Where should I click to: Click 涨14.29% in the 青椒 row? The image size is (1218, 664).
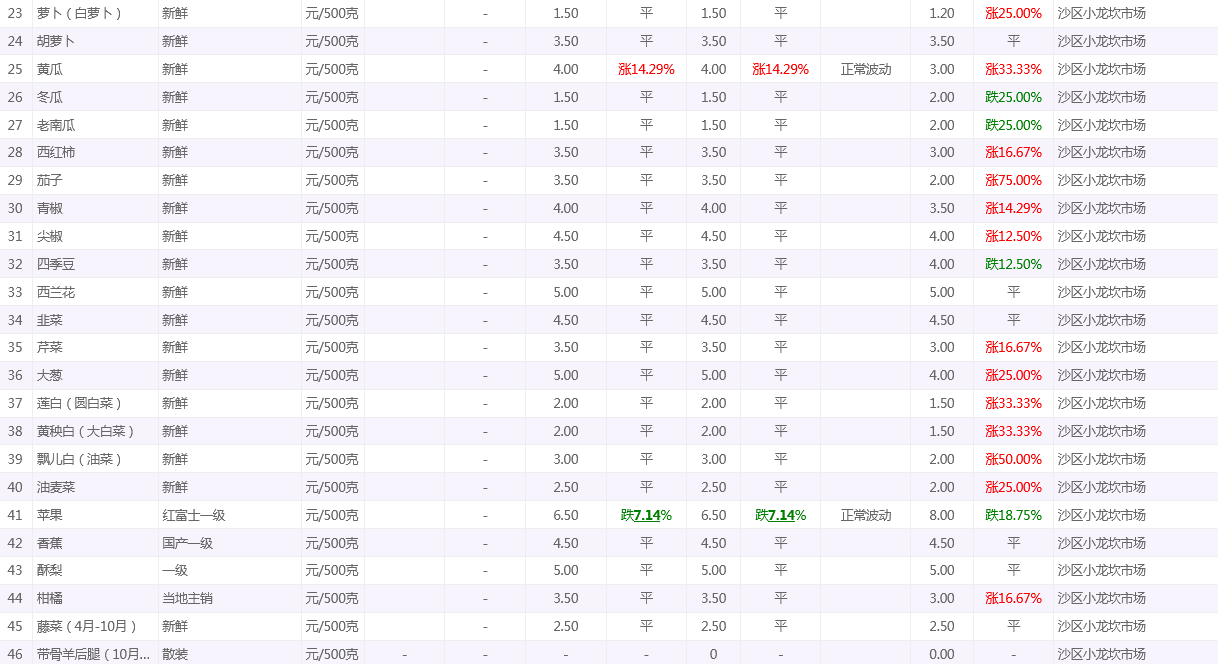1013,208
